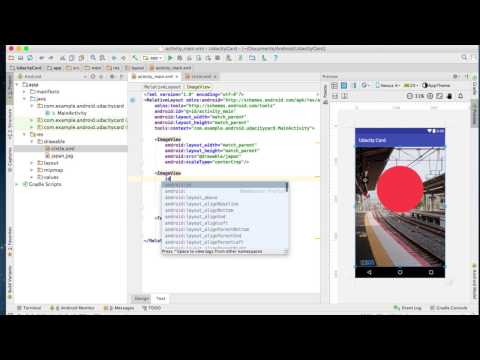Click the Synchronize icon in toolbar
Screen dimensions: 480x360
click(x=30, y=58)
